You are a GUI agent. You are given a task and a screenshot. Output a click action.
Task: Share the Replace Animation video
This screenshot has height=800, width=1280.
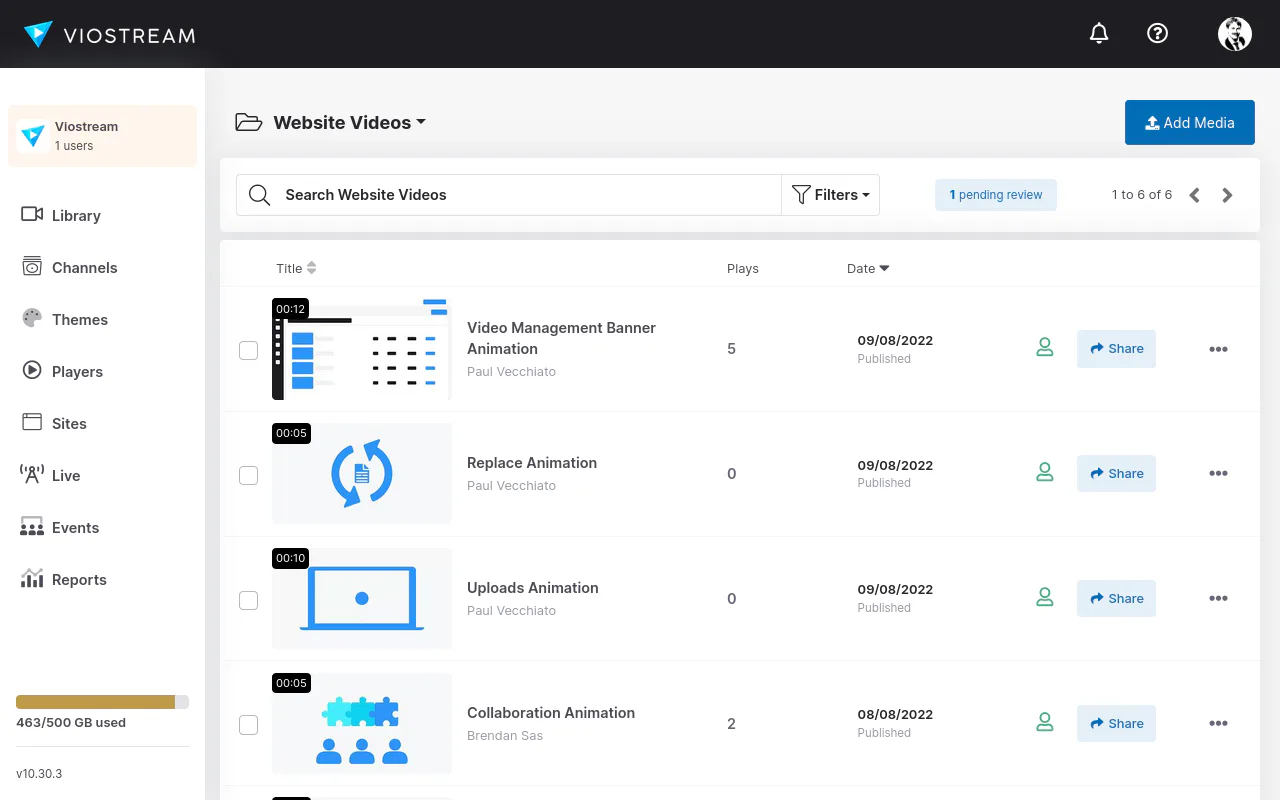pos(1116,474)
